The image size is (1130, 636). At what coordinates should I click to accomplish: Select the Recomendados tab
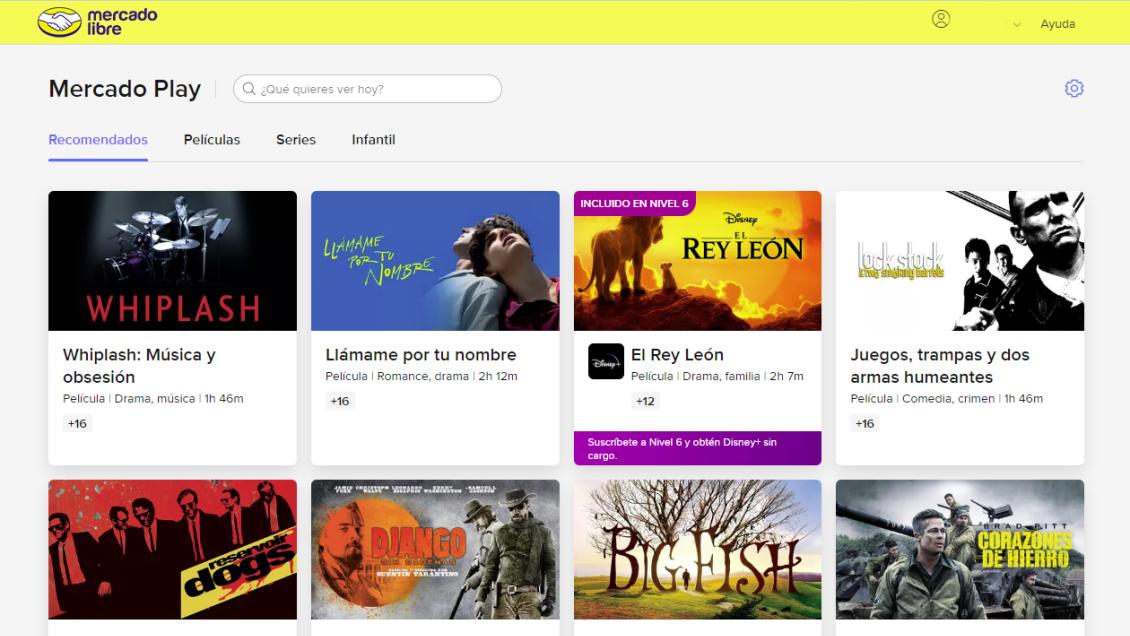tap(98, 139)
